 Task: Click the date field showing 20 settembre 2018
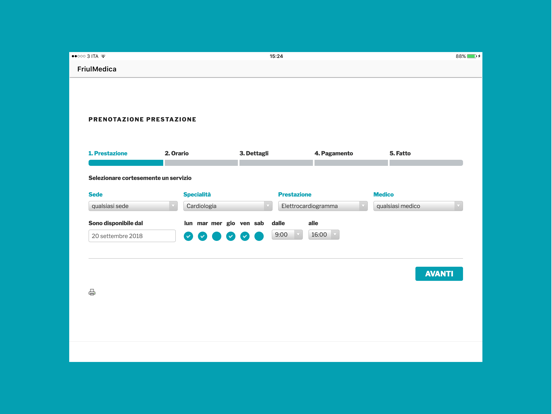pos(132,236)
